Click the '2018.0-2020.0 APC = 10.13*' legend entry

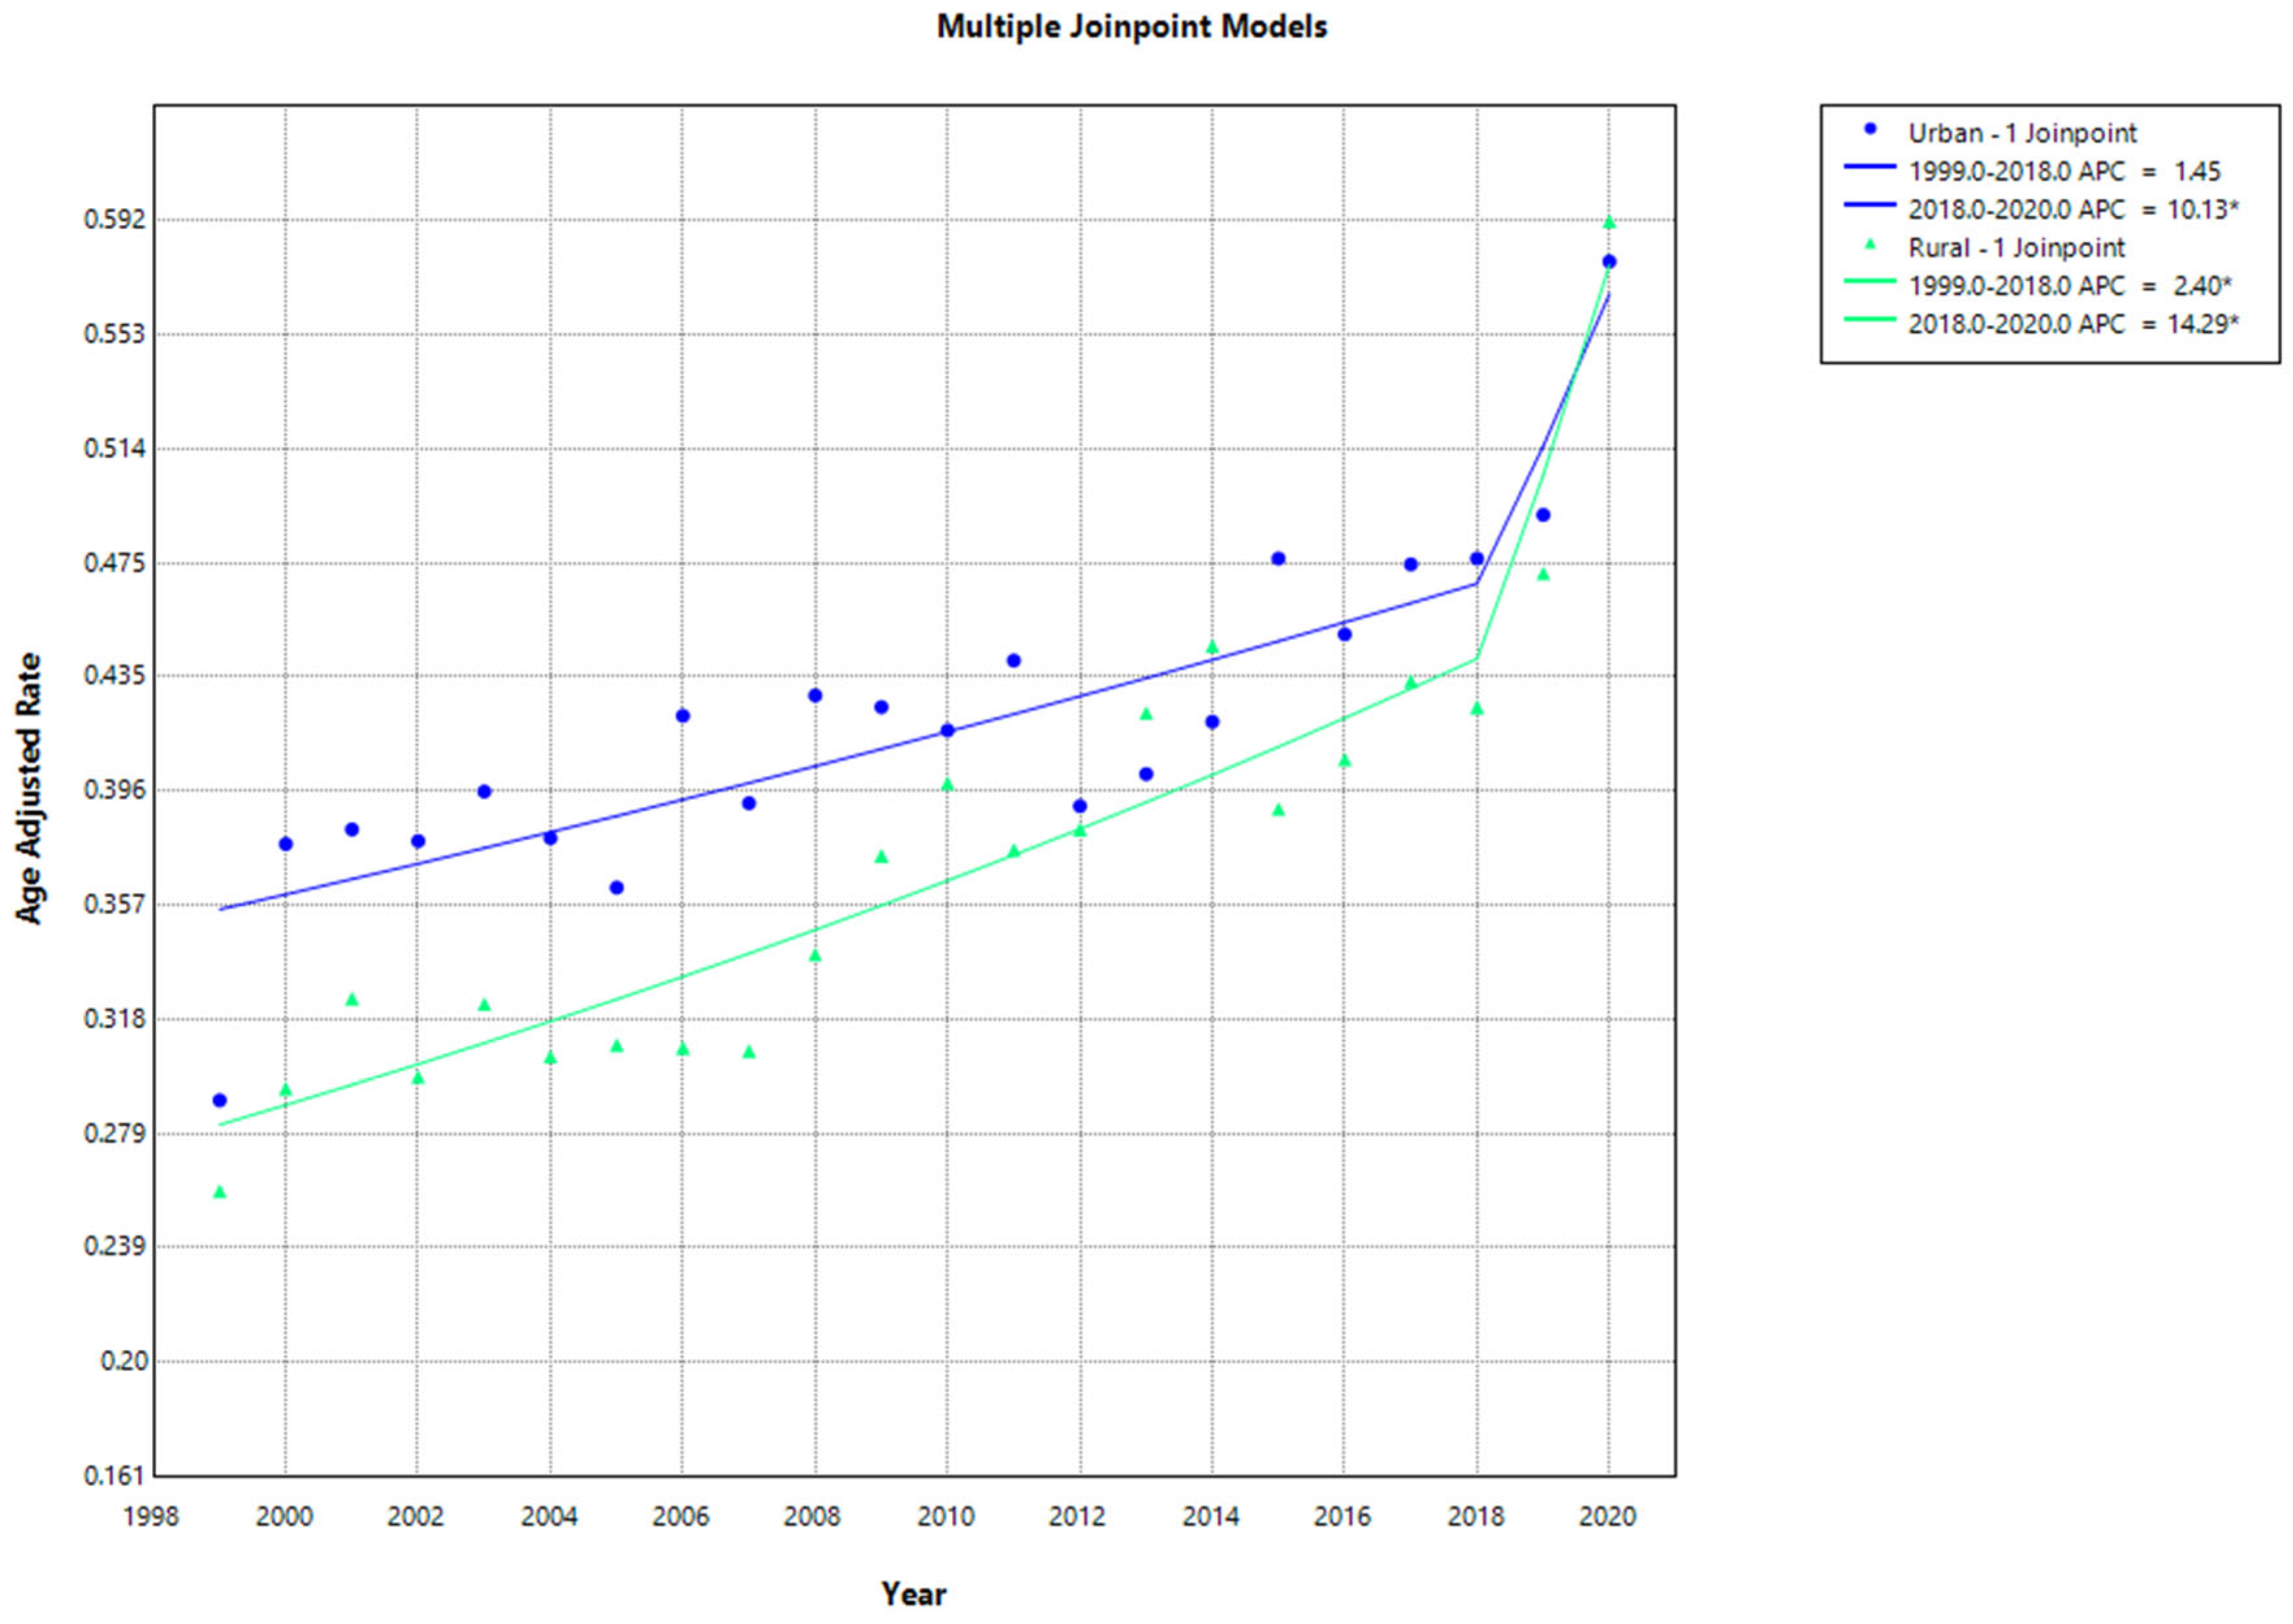point(2073,210)
